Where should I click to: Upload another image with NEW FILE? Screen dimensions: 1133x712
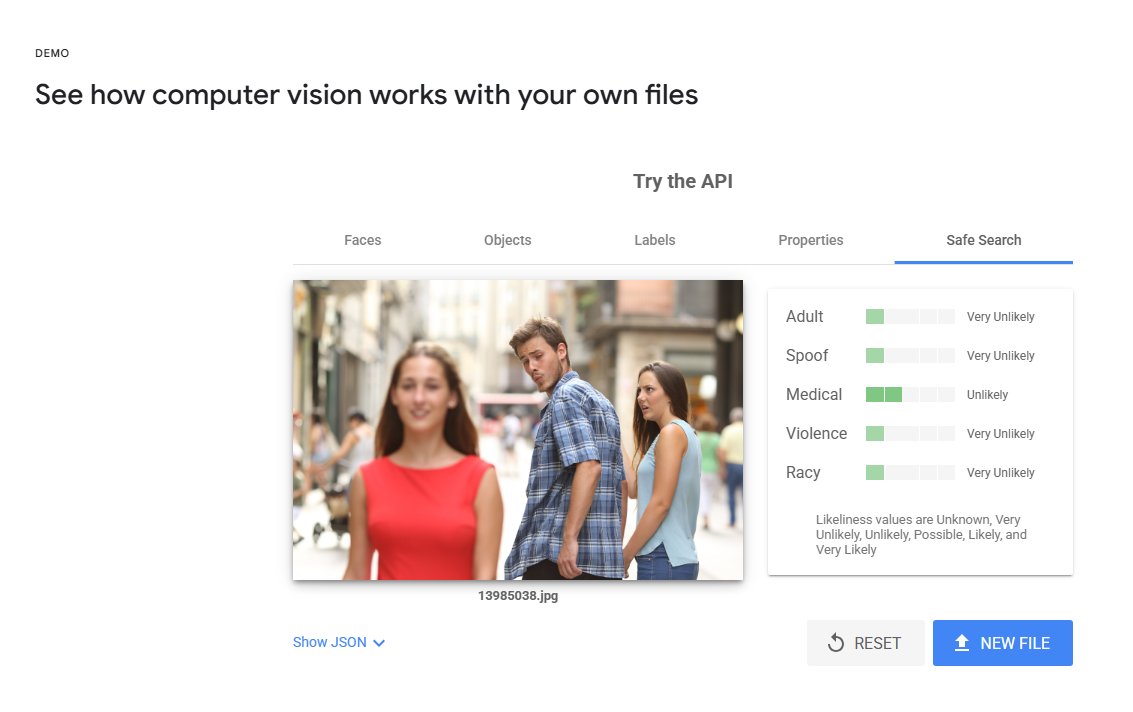click(1003, 643)
